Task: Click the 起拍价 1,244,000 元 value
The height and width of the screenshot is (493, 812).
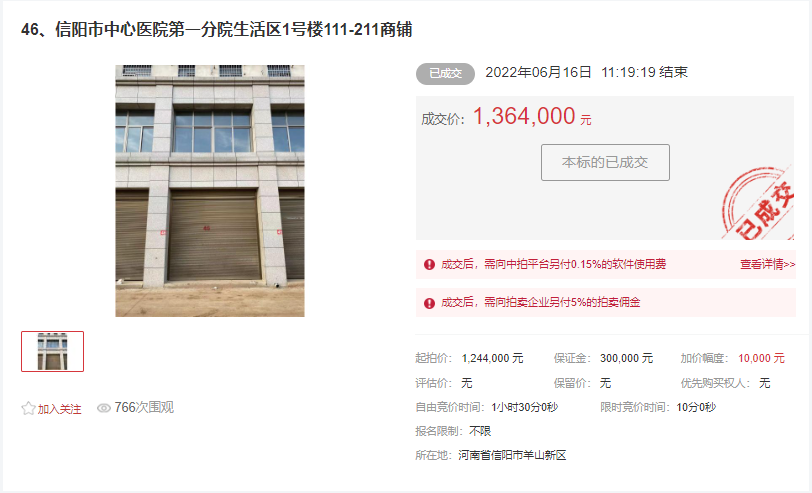Action: pyautogui.click(x=492, y=358)
